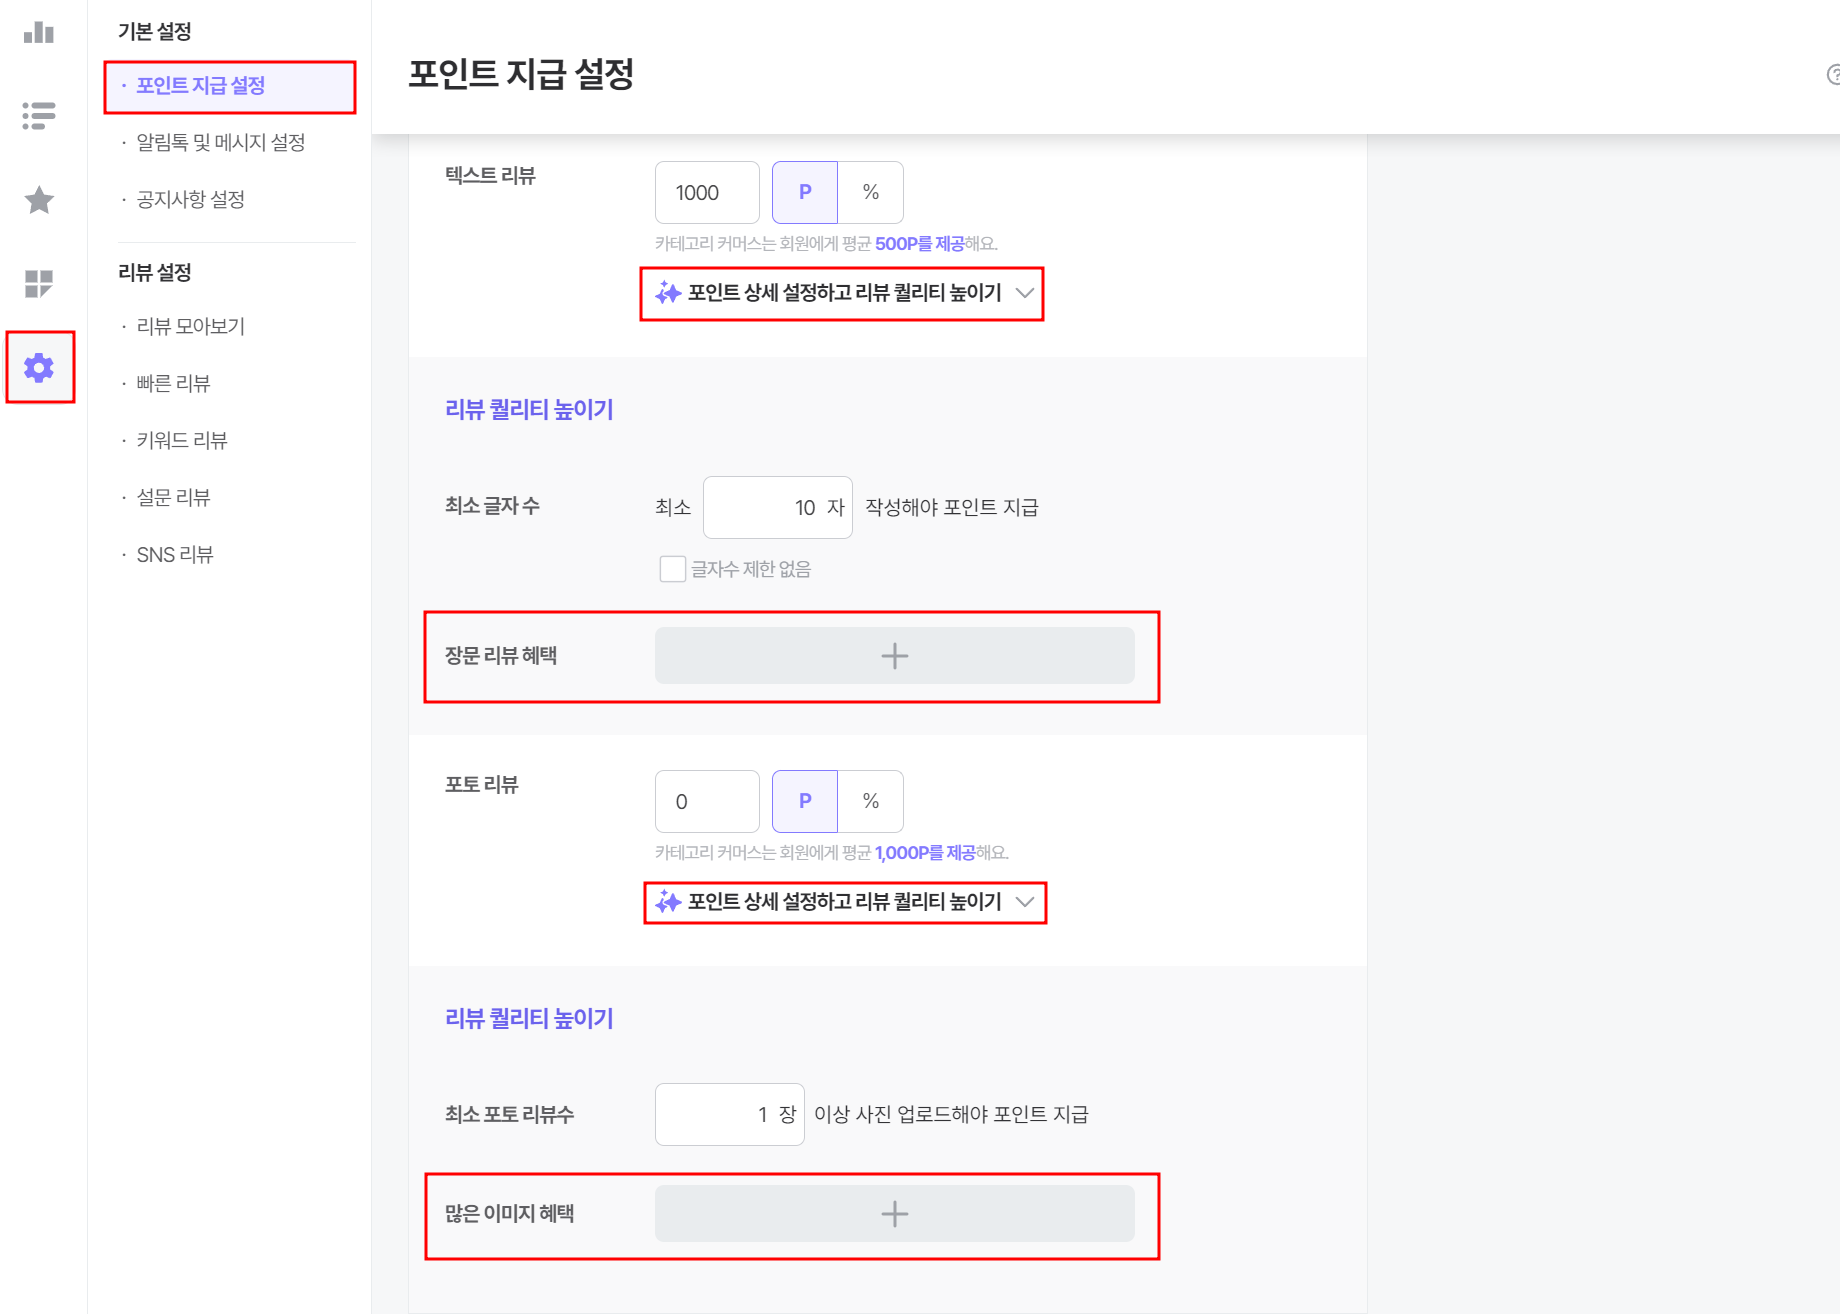Expand 포인트 상세 설정 under 포토 리뷰
1840x1314 pixels.
(x=844, y=902)
